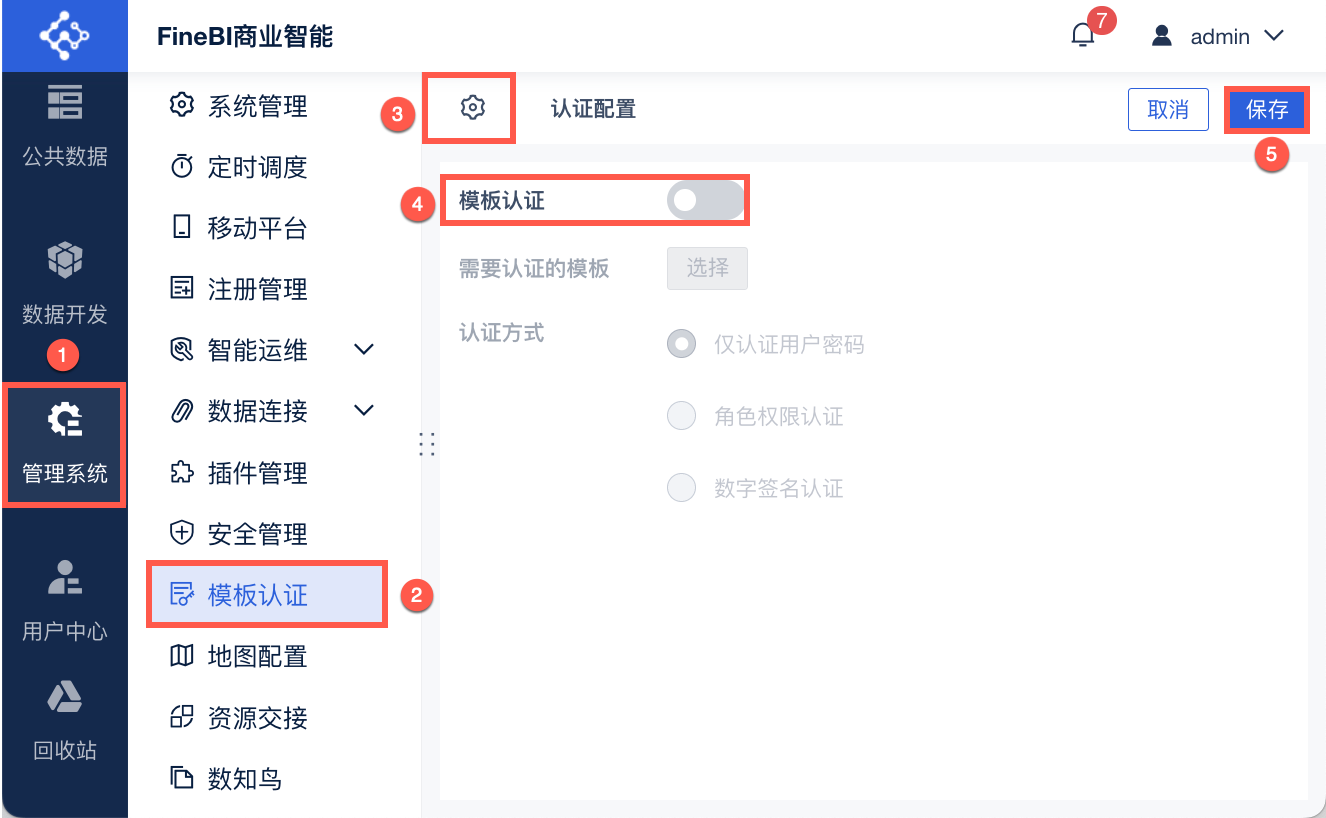Open the notification bell
The width and height of the screenshot is (1326, 818).
click(x=1083, y=37)
